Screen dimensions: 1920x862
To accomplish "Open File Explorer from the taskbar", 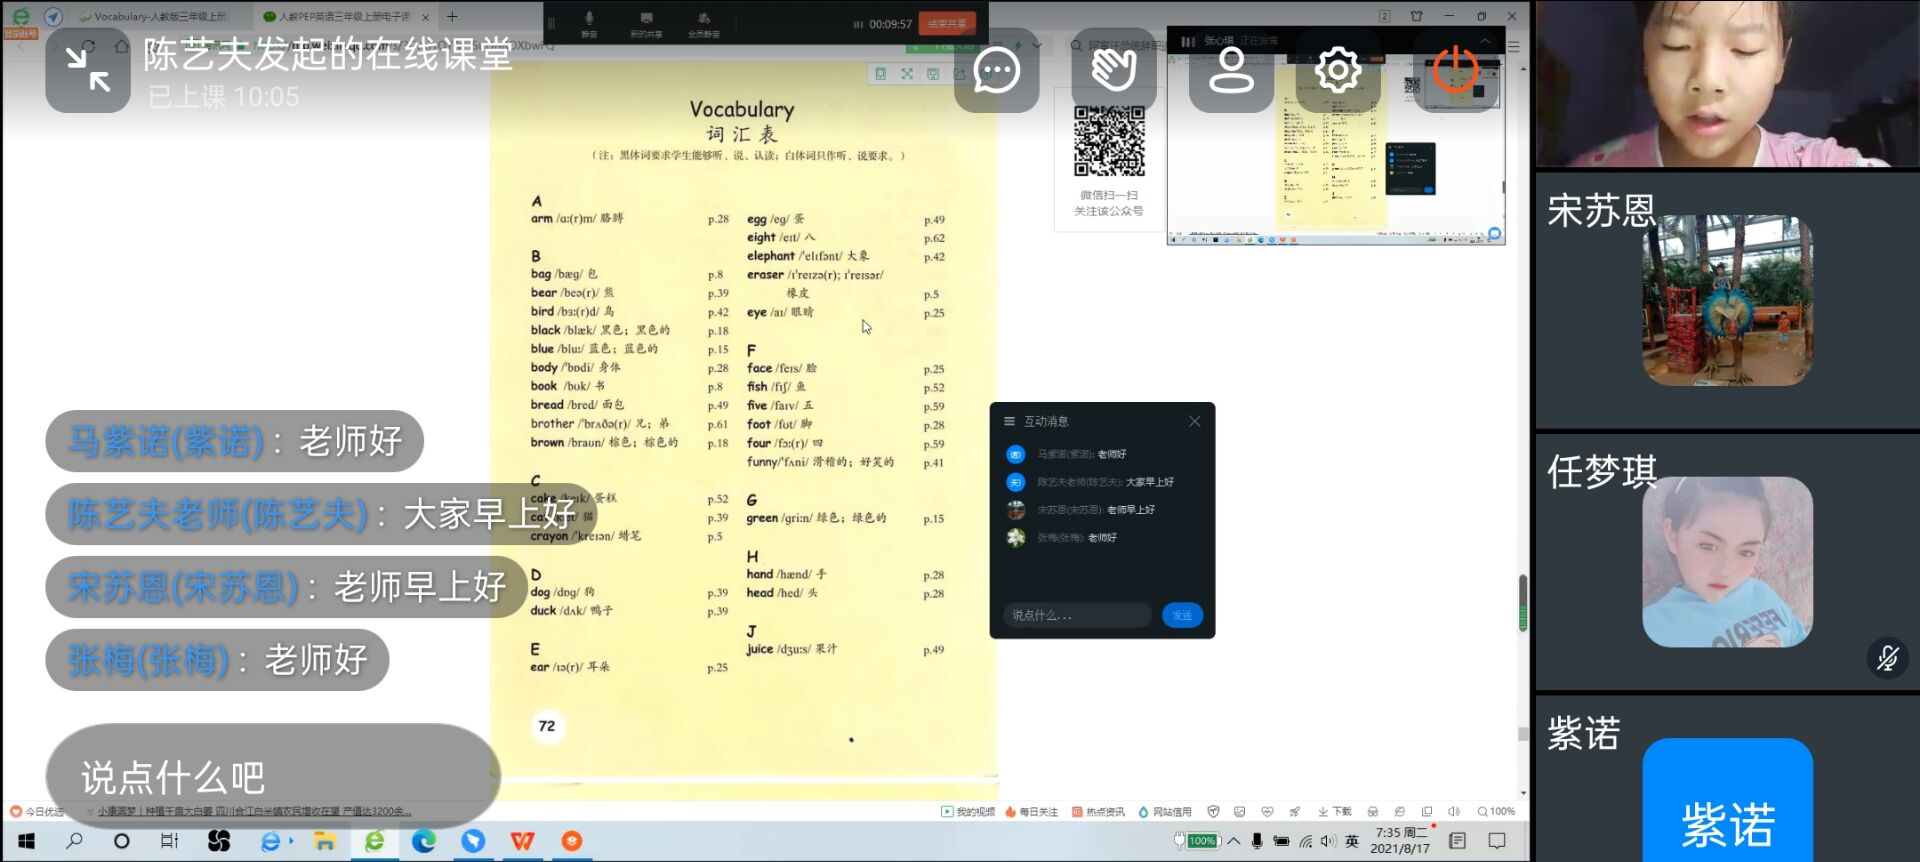I will 324,841.
